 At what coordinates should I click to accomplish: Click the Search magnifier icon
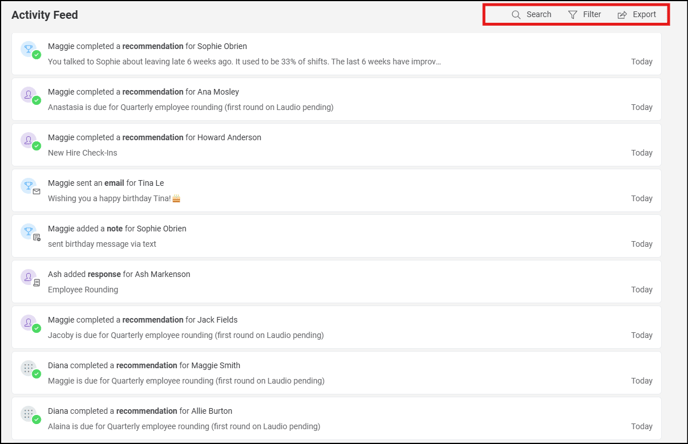pyautogui.click(x=516, y=14)
